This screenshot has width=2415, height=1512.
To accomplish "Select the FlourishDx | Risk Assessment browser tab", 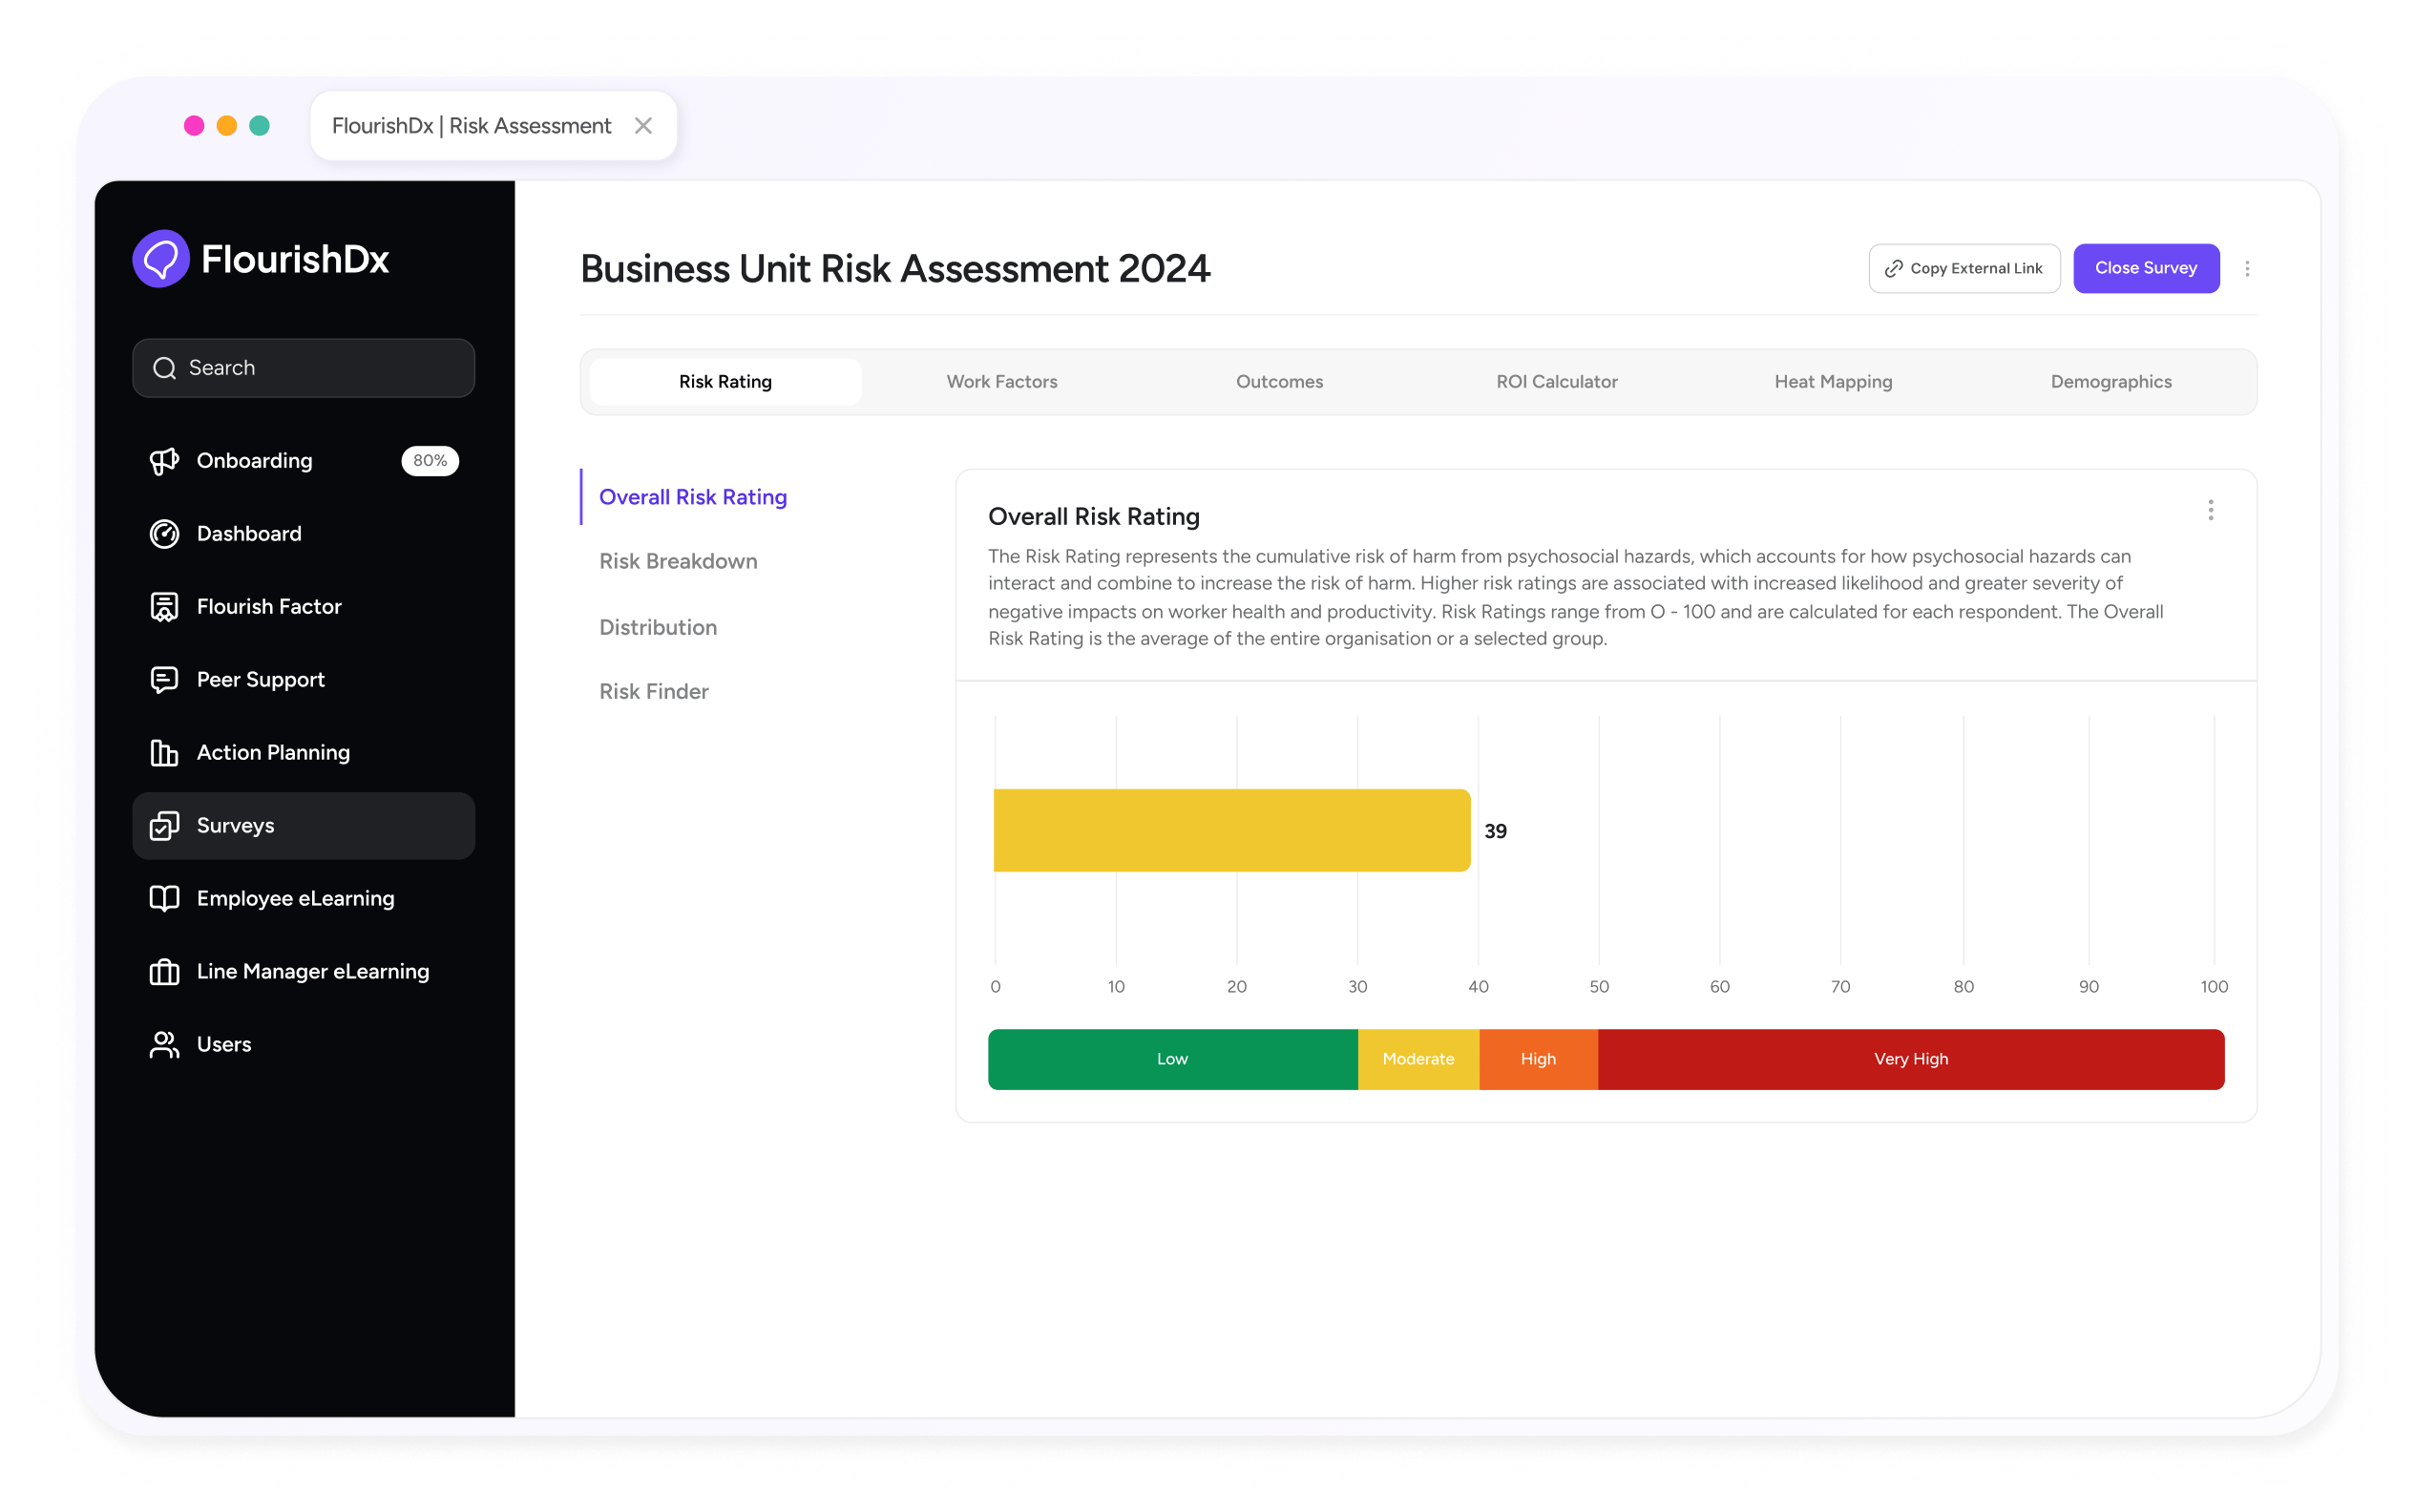I will (493, 126).
